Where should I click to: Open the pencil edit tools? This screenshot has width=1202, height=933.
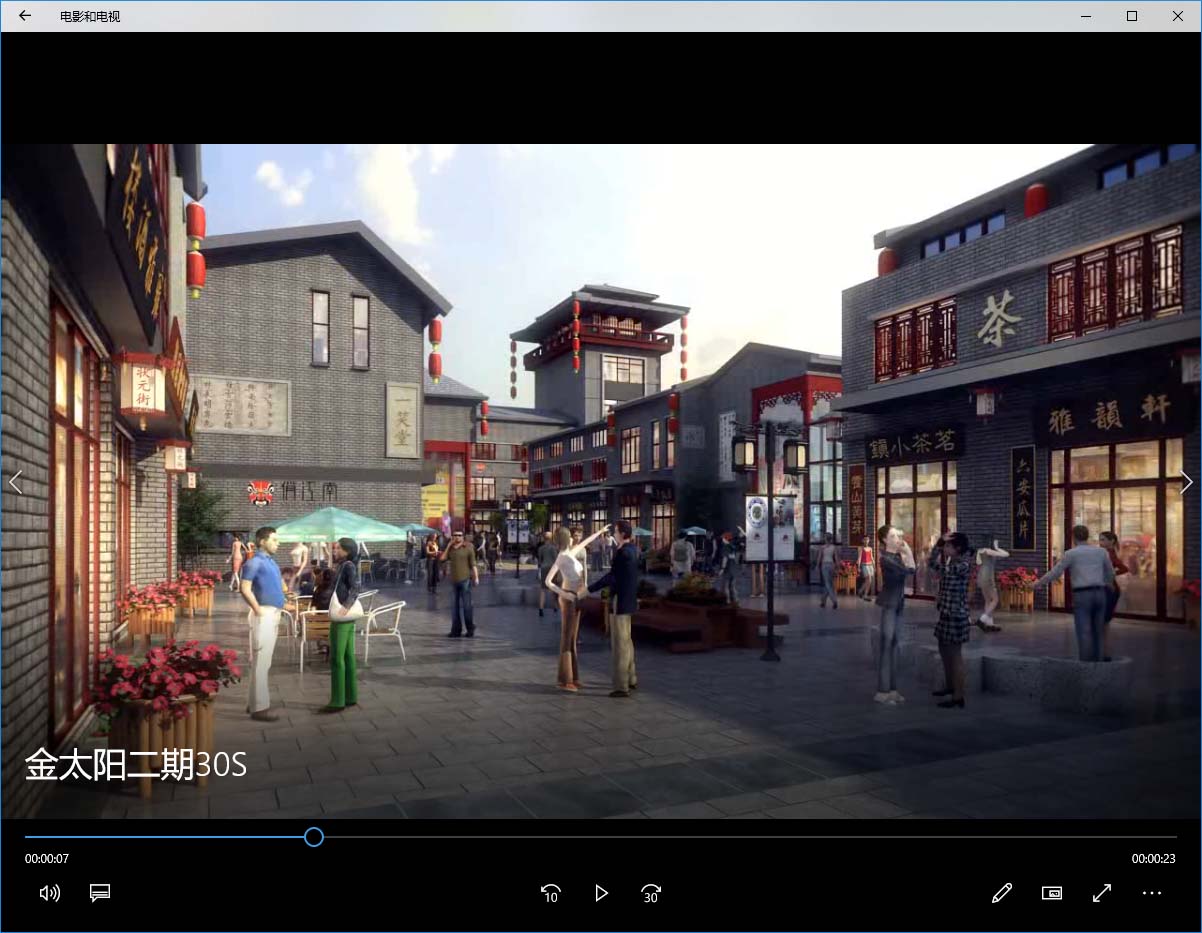coord(1002,893)
